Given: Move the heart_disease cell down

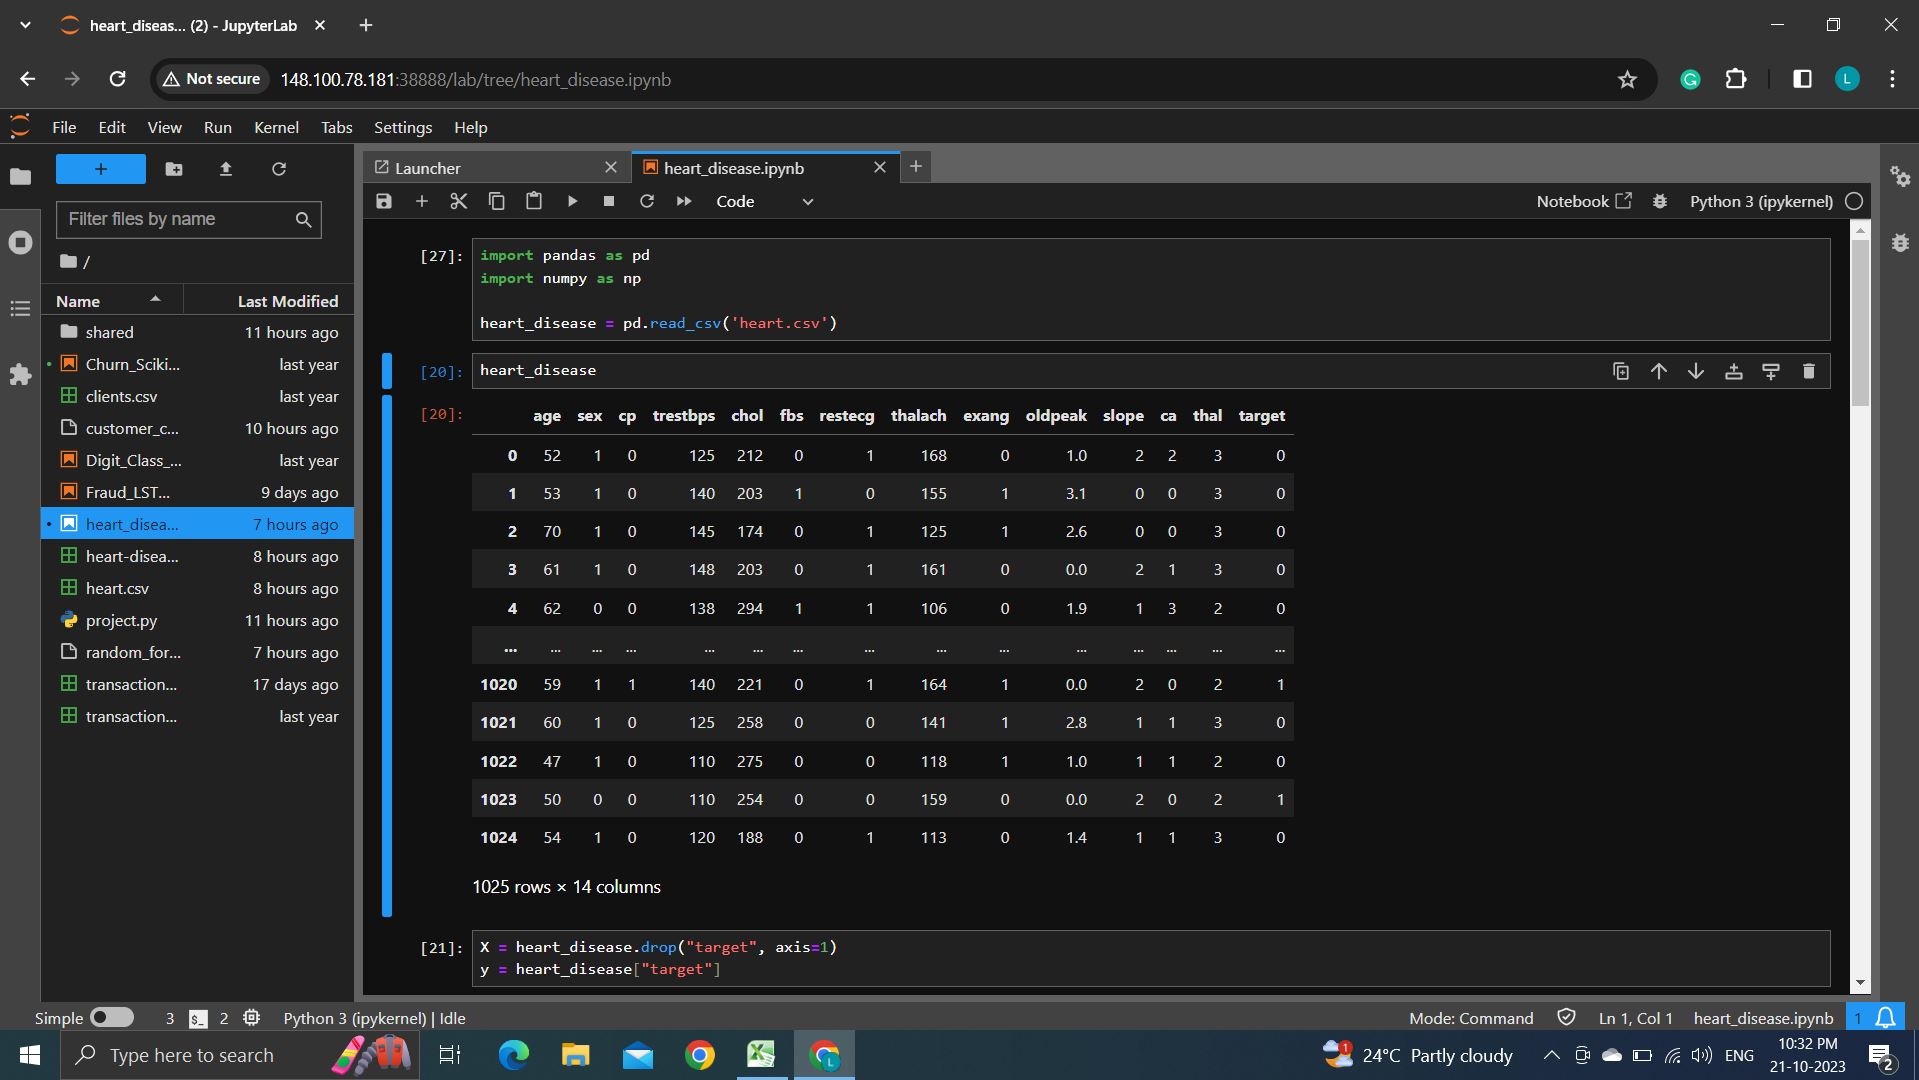Looking at the screenshot, I should tap(1696, 371).
